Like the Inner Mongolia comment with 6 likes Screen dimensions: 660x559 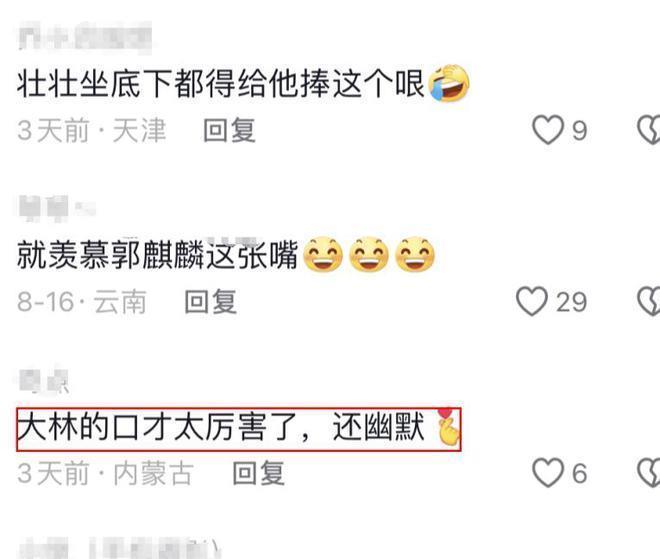pos(548,473)
